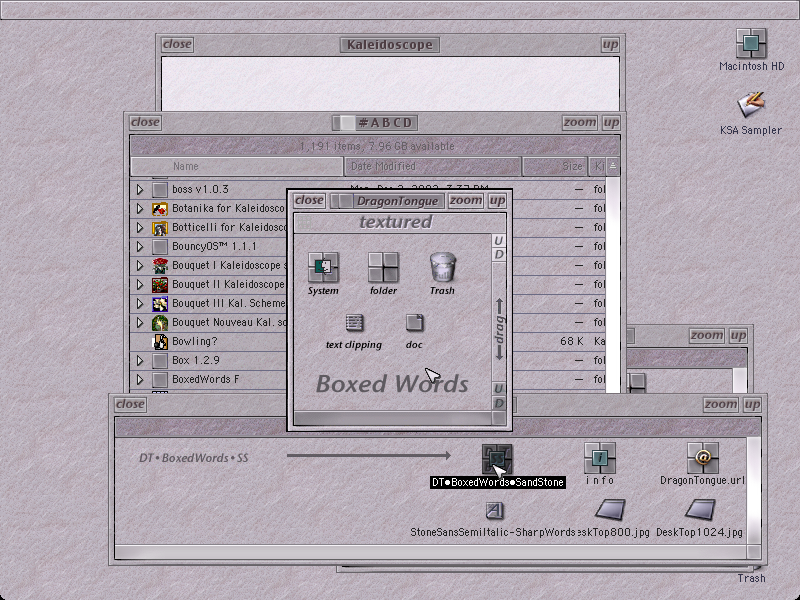
Task: Select the 'BoxedWords F' row name
Action: pos(206,380)
